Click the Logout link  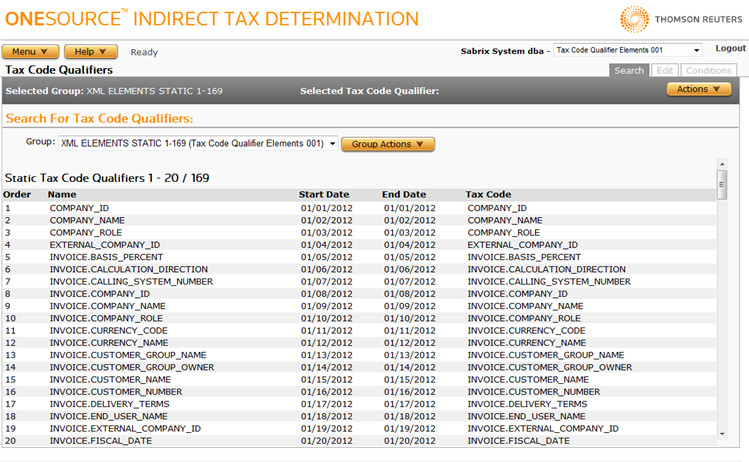coord(730,49)
